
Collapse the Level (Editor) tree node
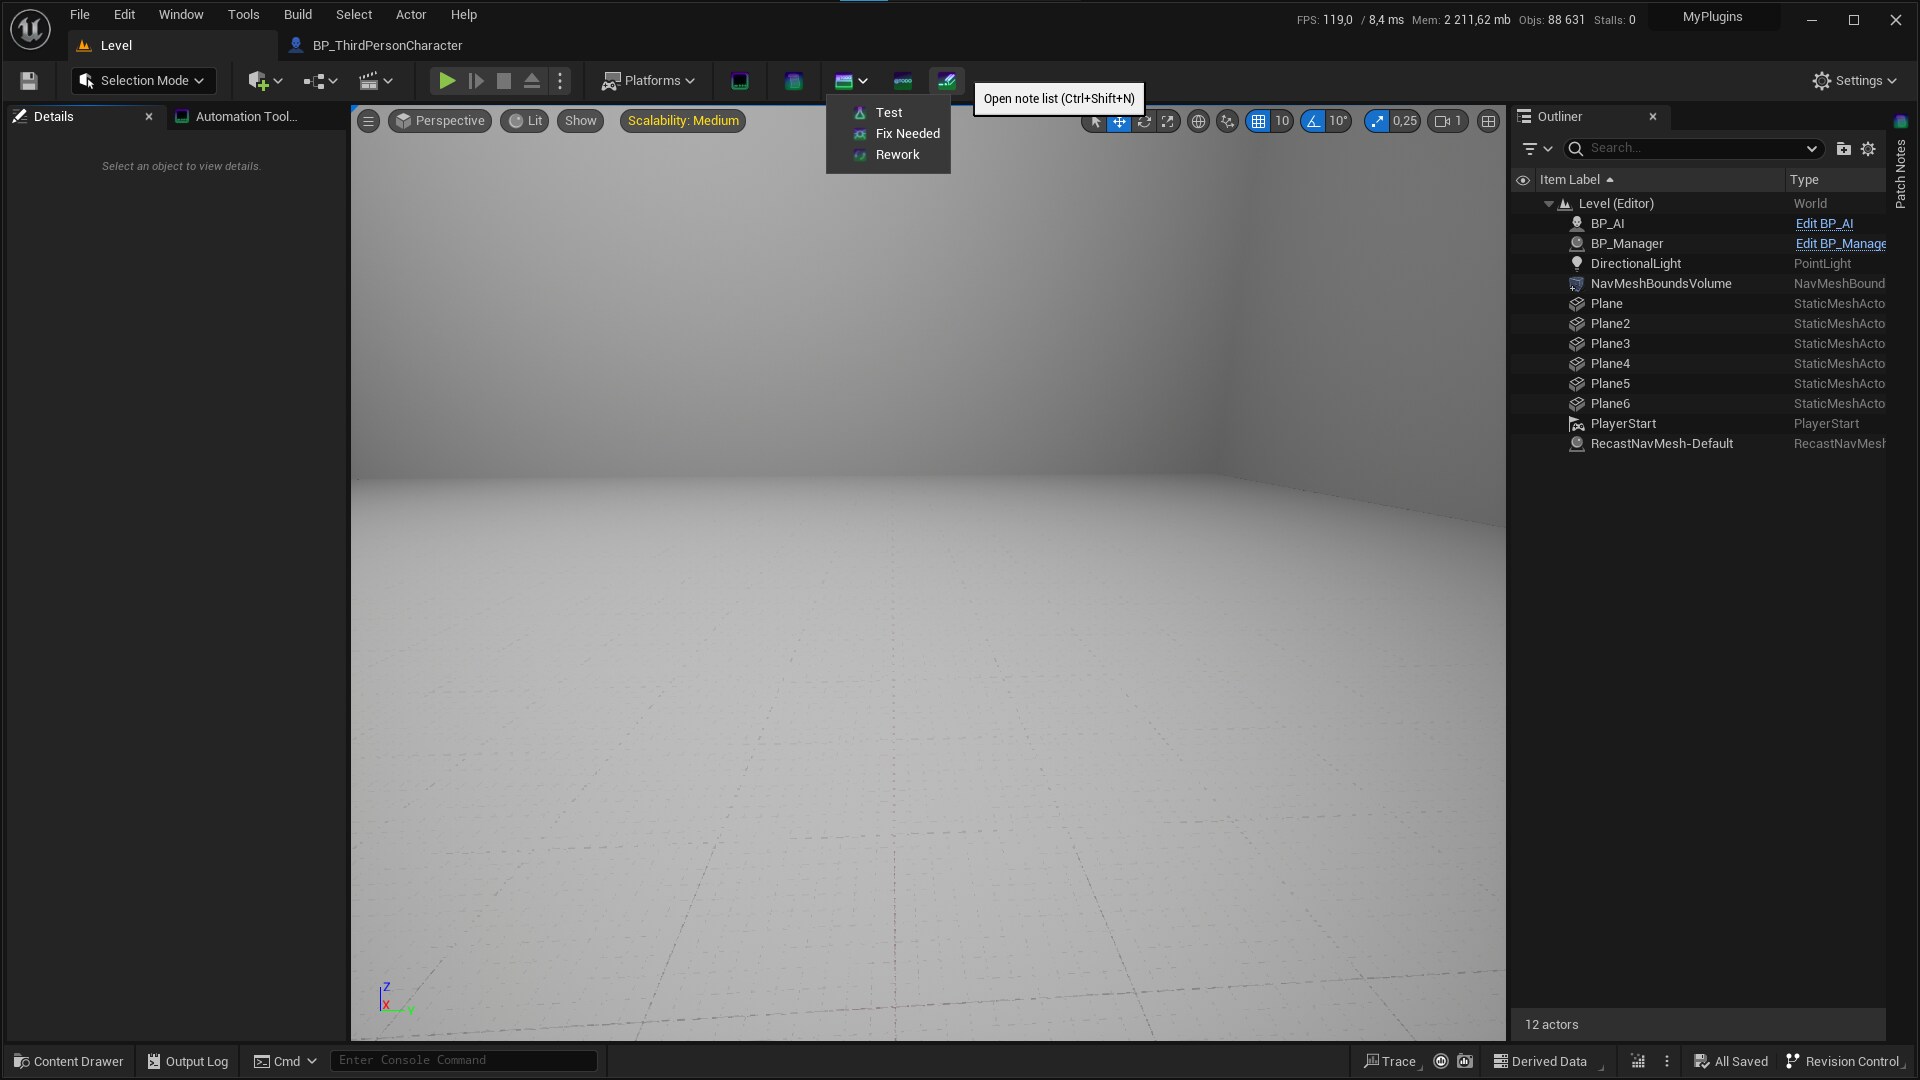[1549, 204]
